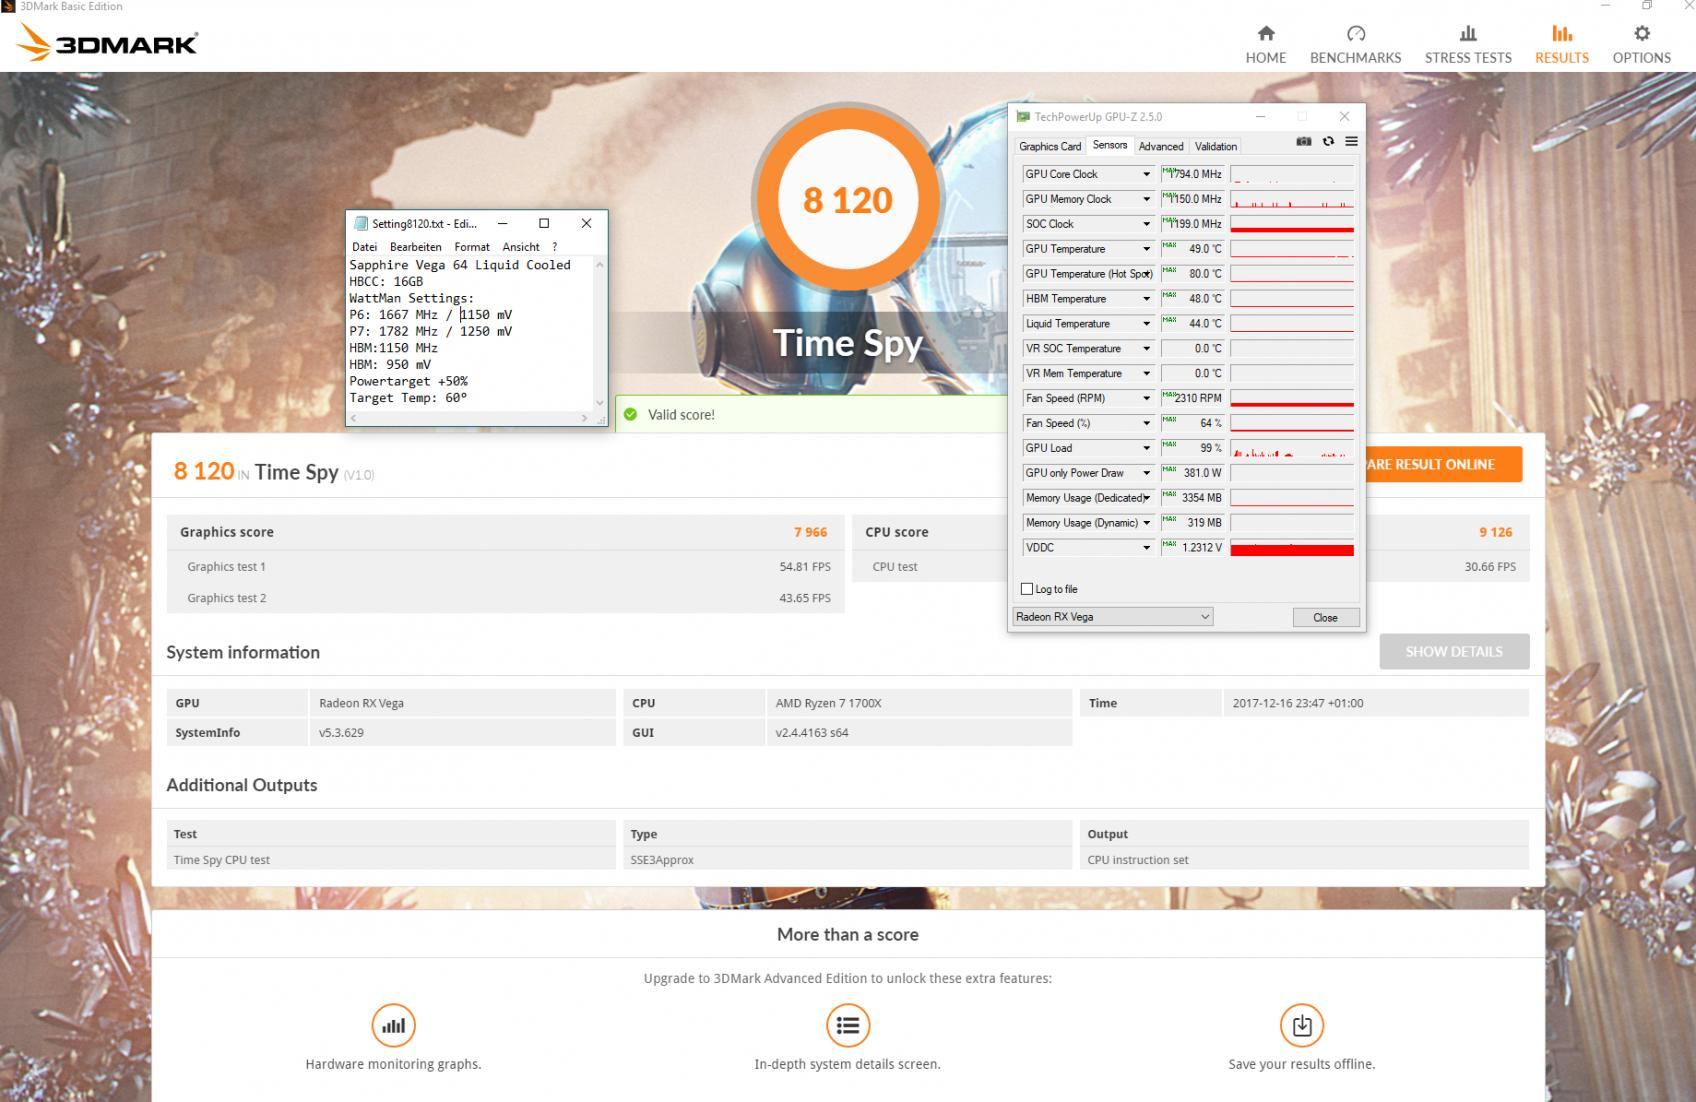Image resolution: width=1696 pixels, height=1102 pixels.
Task: Expand the Fan Speed (%) sensor dropdown
Action: (1146, 423)
